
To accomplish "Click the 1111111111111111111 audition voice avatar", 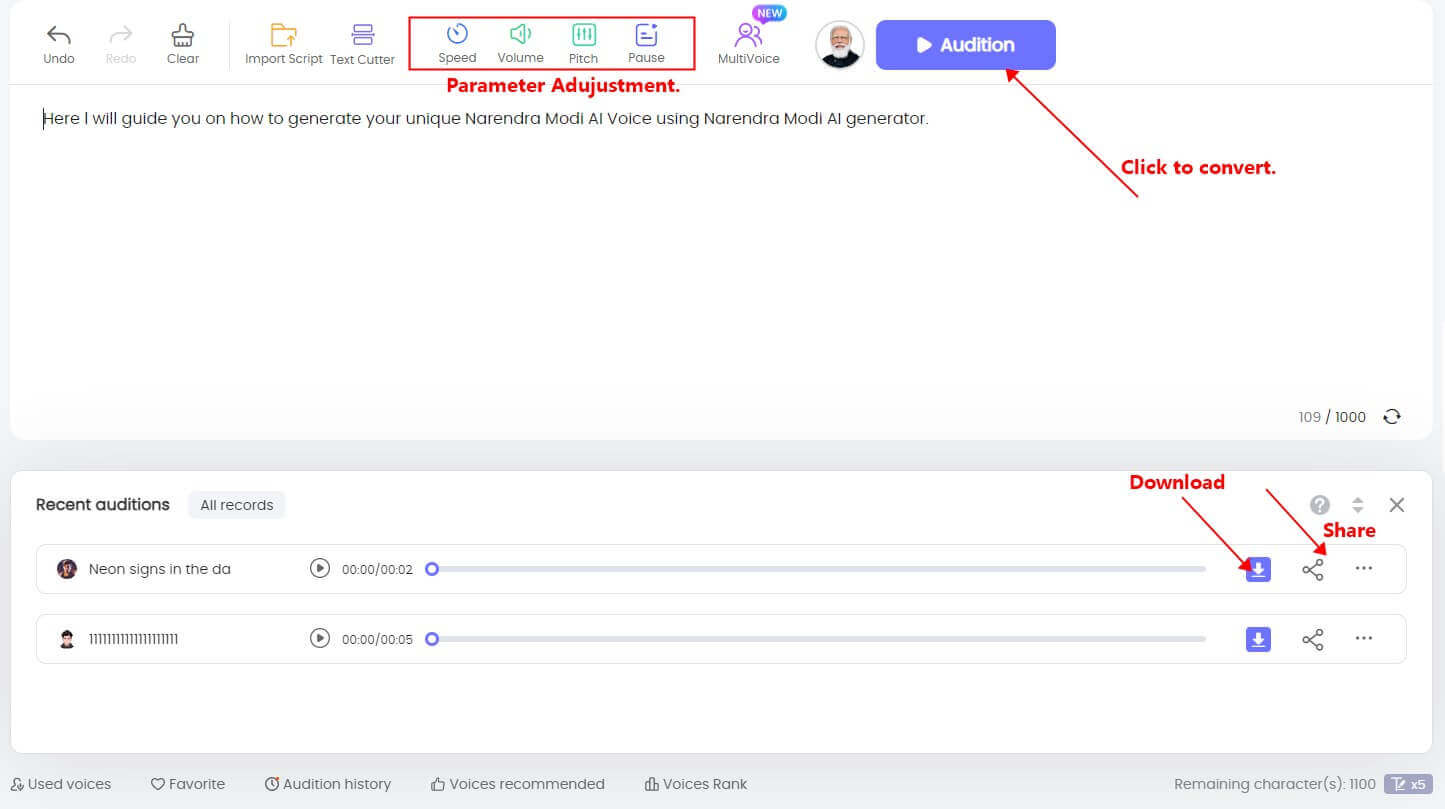I will [x=67, y=639].
